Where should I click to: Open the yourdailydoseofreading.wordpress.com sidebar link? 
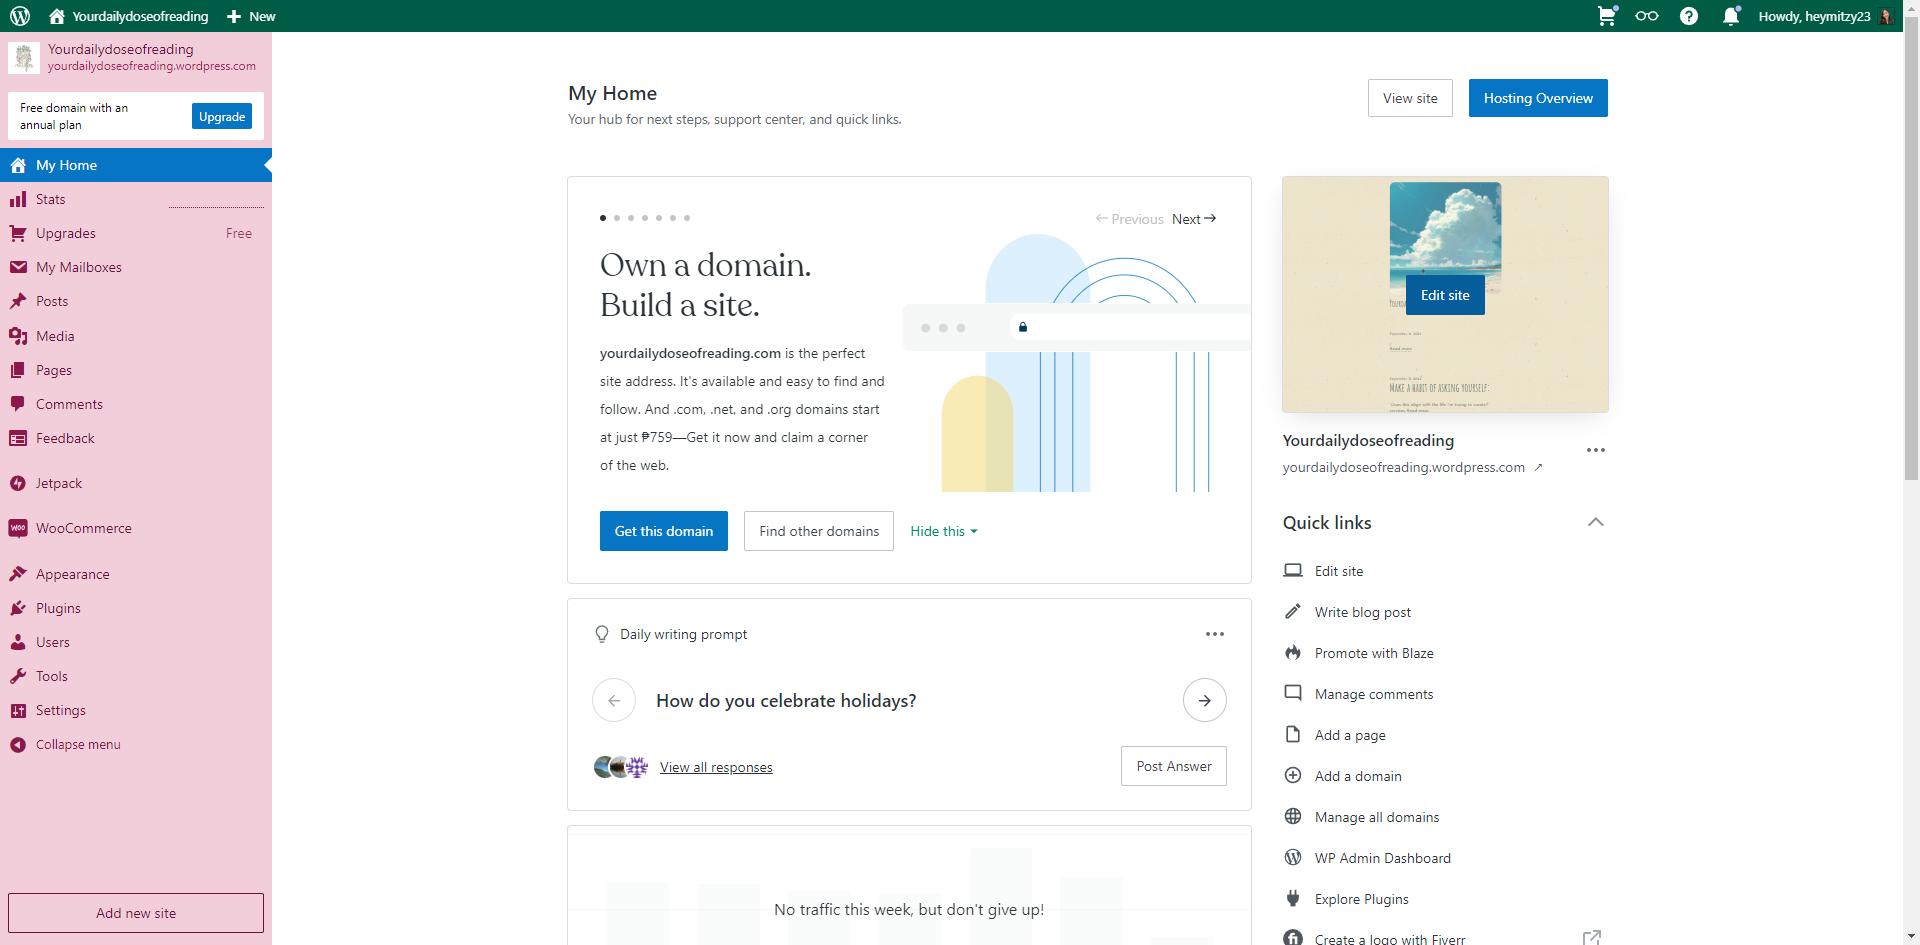152,66
